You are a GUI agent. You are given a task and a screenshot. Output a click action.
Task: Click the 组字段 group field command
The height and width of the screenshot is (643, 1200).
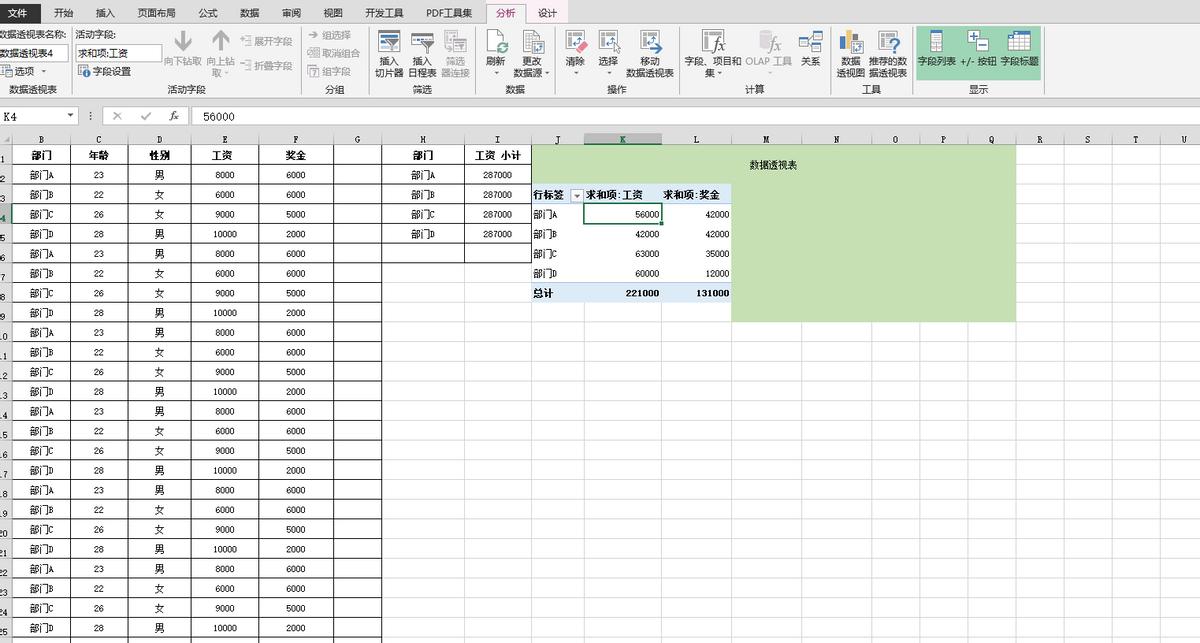(x=330, y=71)
